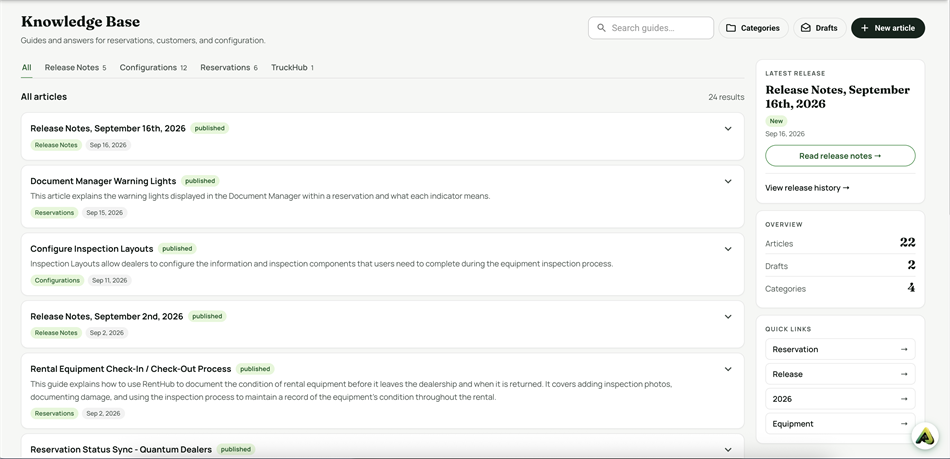Open the Release quick link
Screen dimensions: 950x459
[840, 374]
